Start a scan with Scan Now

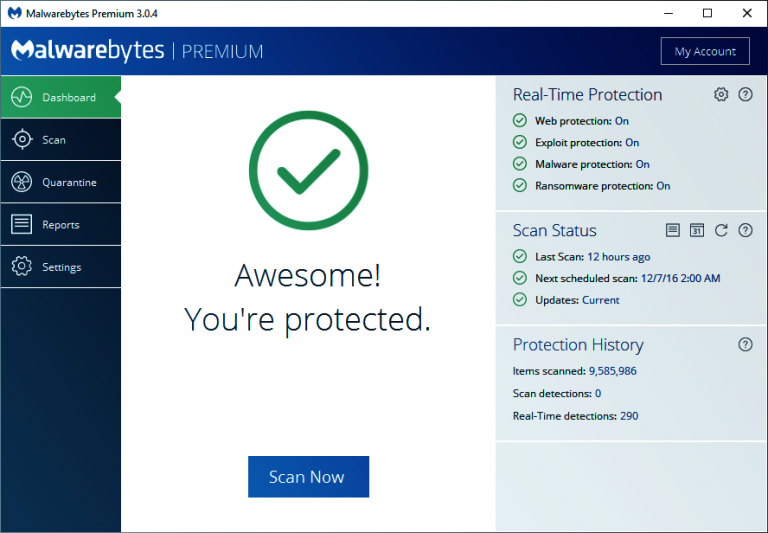click(x=309, y=477)
